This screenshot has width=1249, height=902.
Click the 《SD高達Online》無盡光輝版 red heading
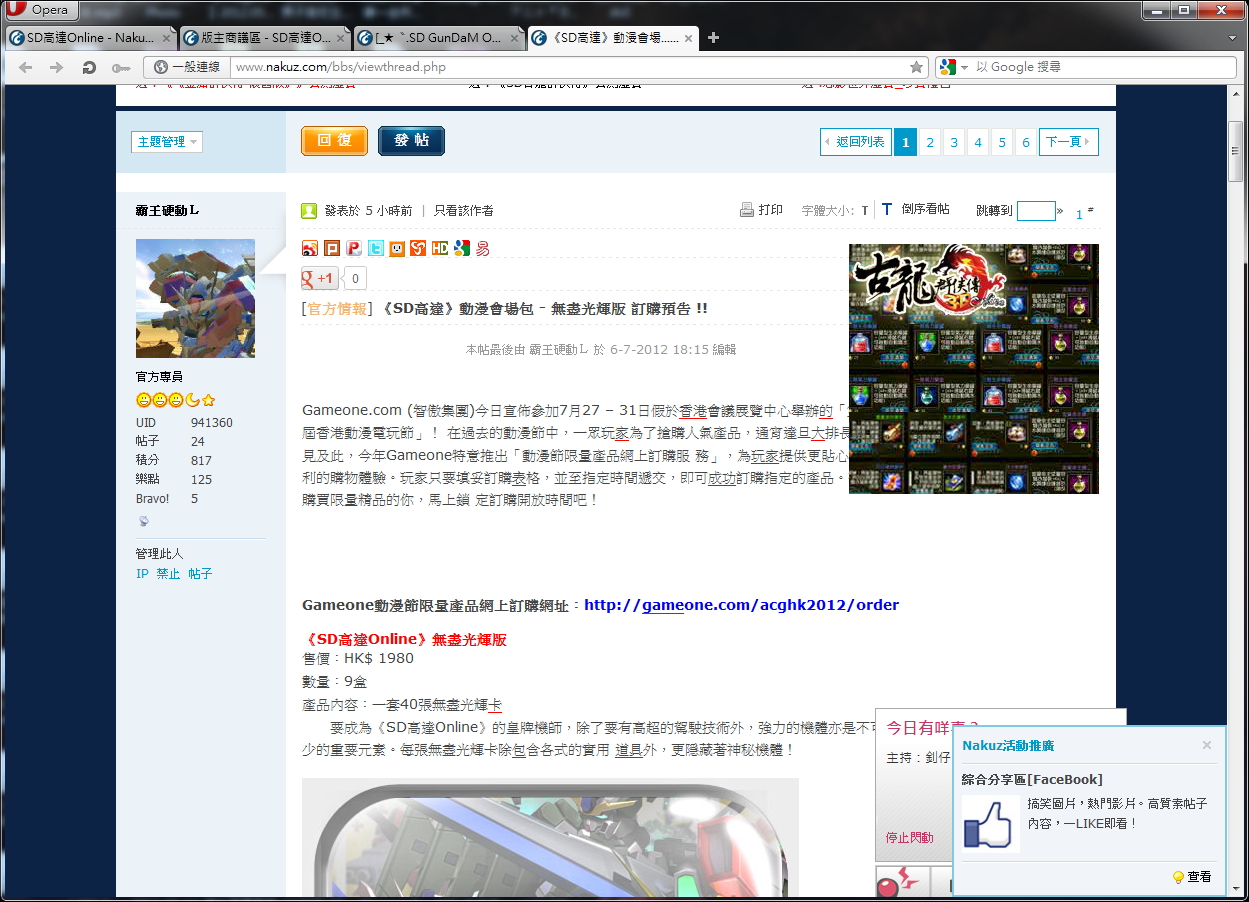(404, 640)
